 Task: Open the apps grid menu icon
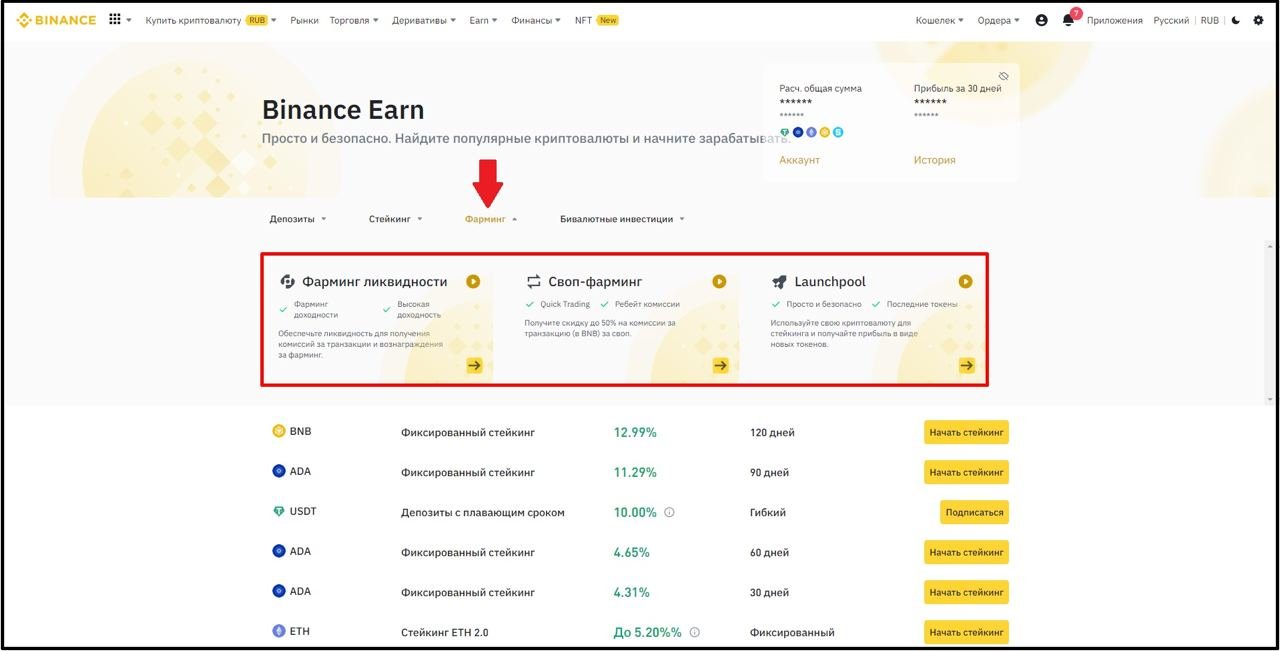(116, 20)
